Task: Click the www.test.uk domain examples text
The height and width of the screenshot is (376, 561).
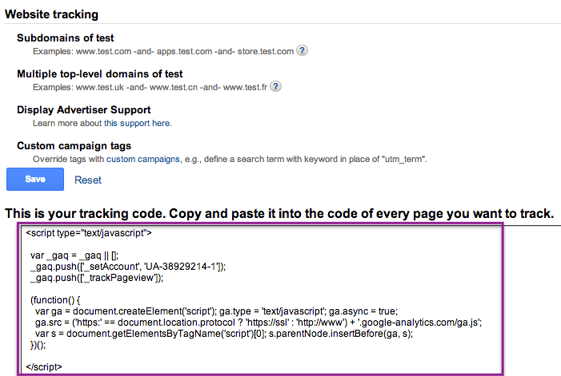Action: [150, 87]
